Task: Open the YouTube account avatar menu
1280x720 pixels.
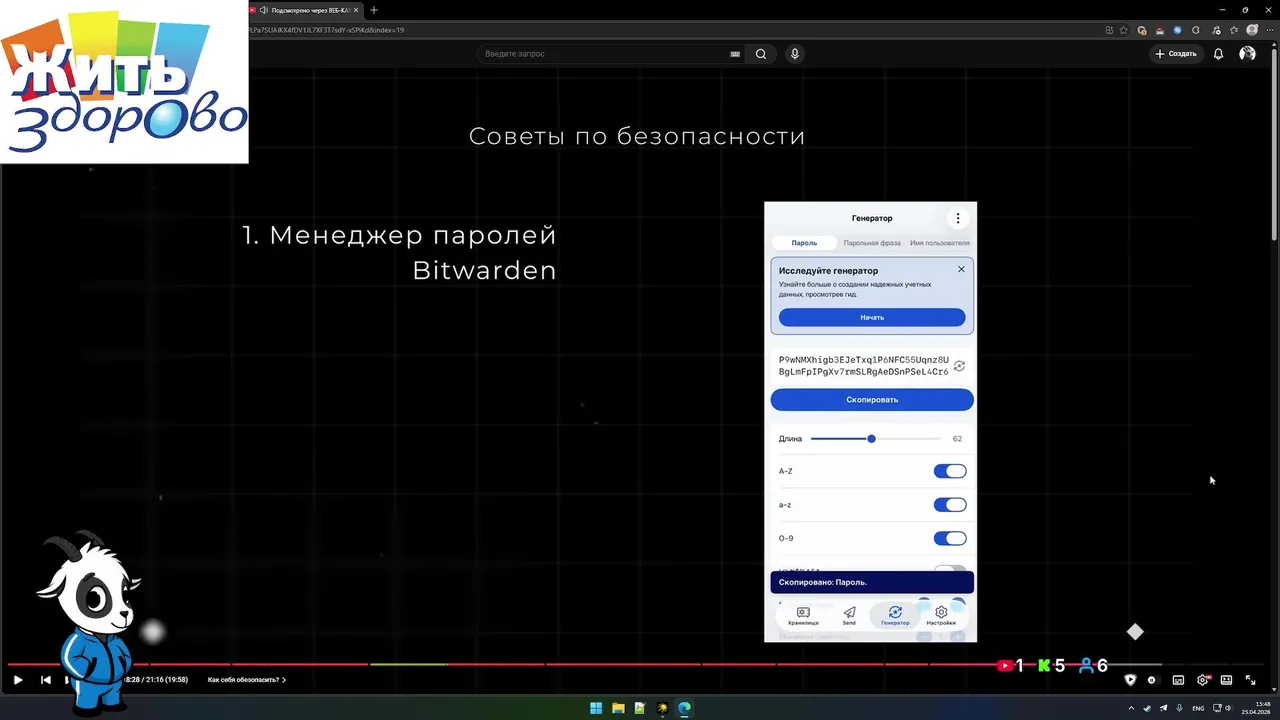Action: click(x=1247, y=54)
